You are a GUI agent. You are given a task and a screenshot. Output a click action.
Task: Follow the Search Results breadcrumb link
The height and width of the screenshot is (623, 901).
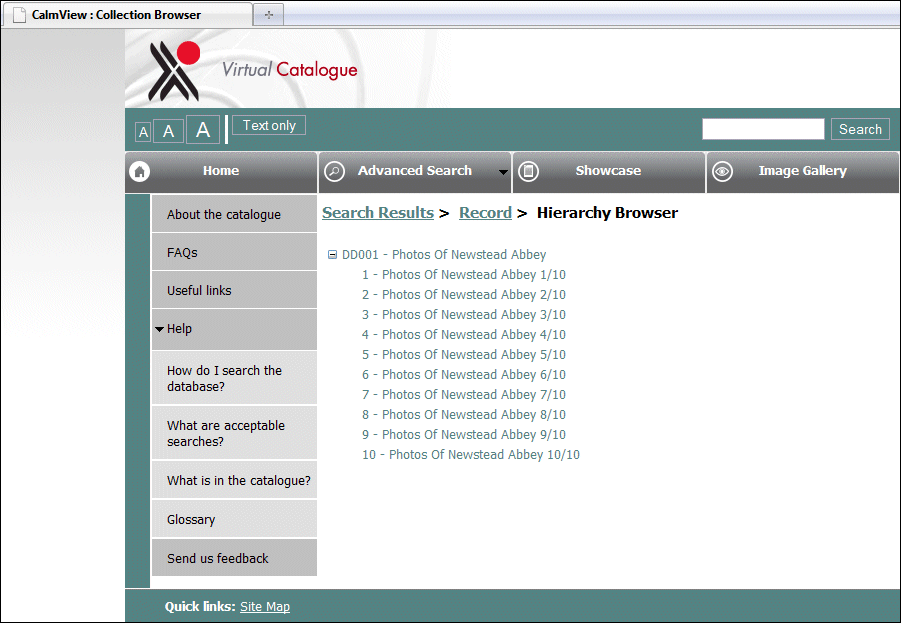tap(378, 212)
